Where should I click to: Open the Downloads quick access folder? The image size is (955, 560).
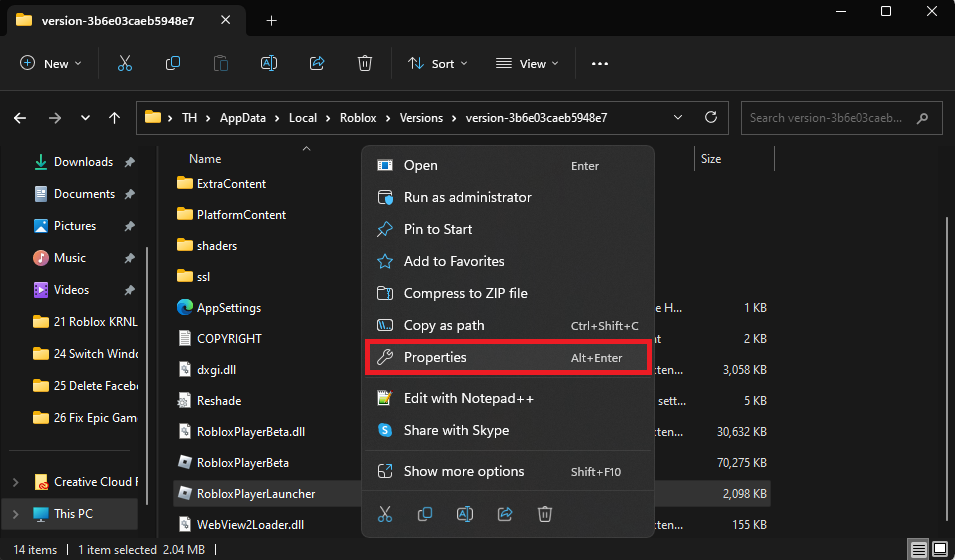[x=82, y=162]
